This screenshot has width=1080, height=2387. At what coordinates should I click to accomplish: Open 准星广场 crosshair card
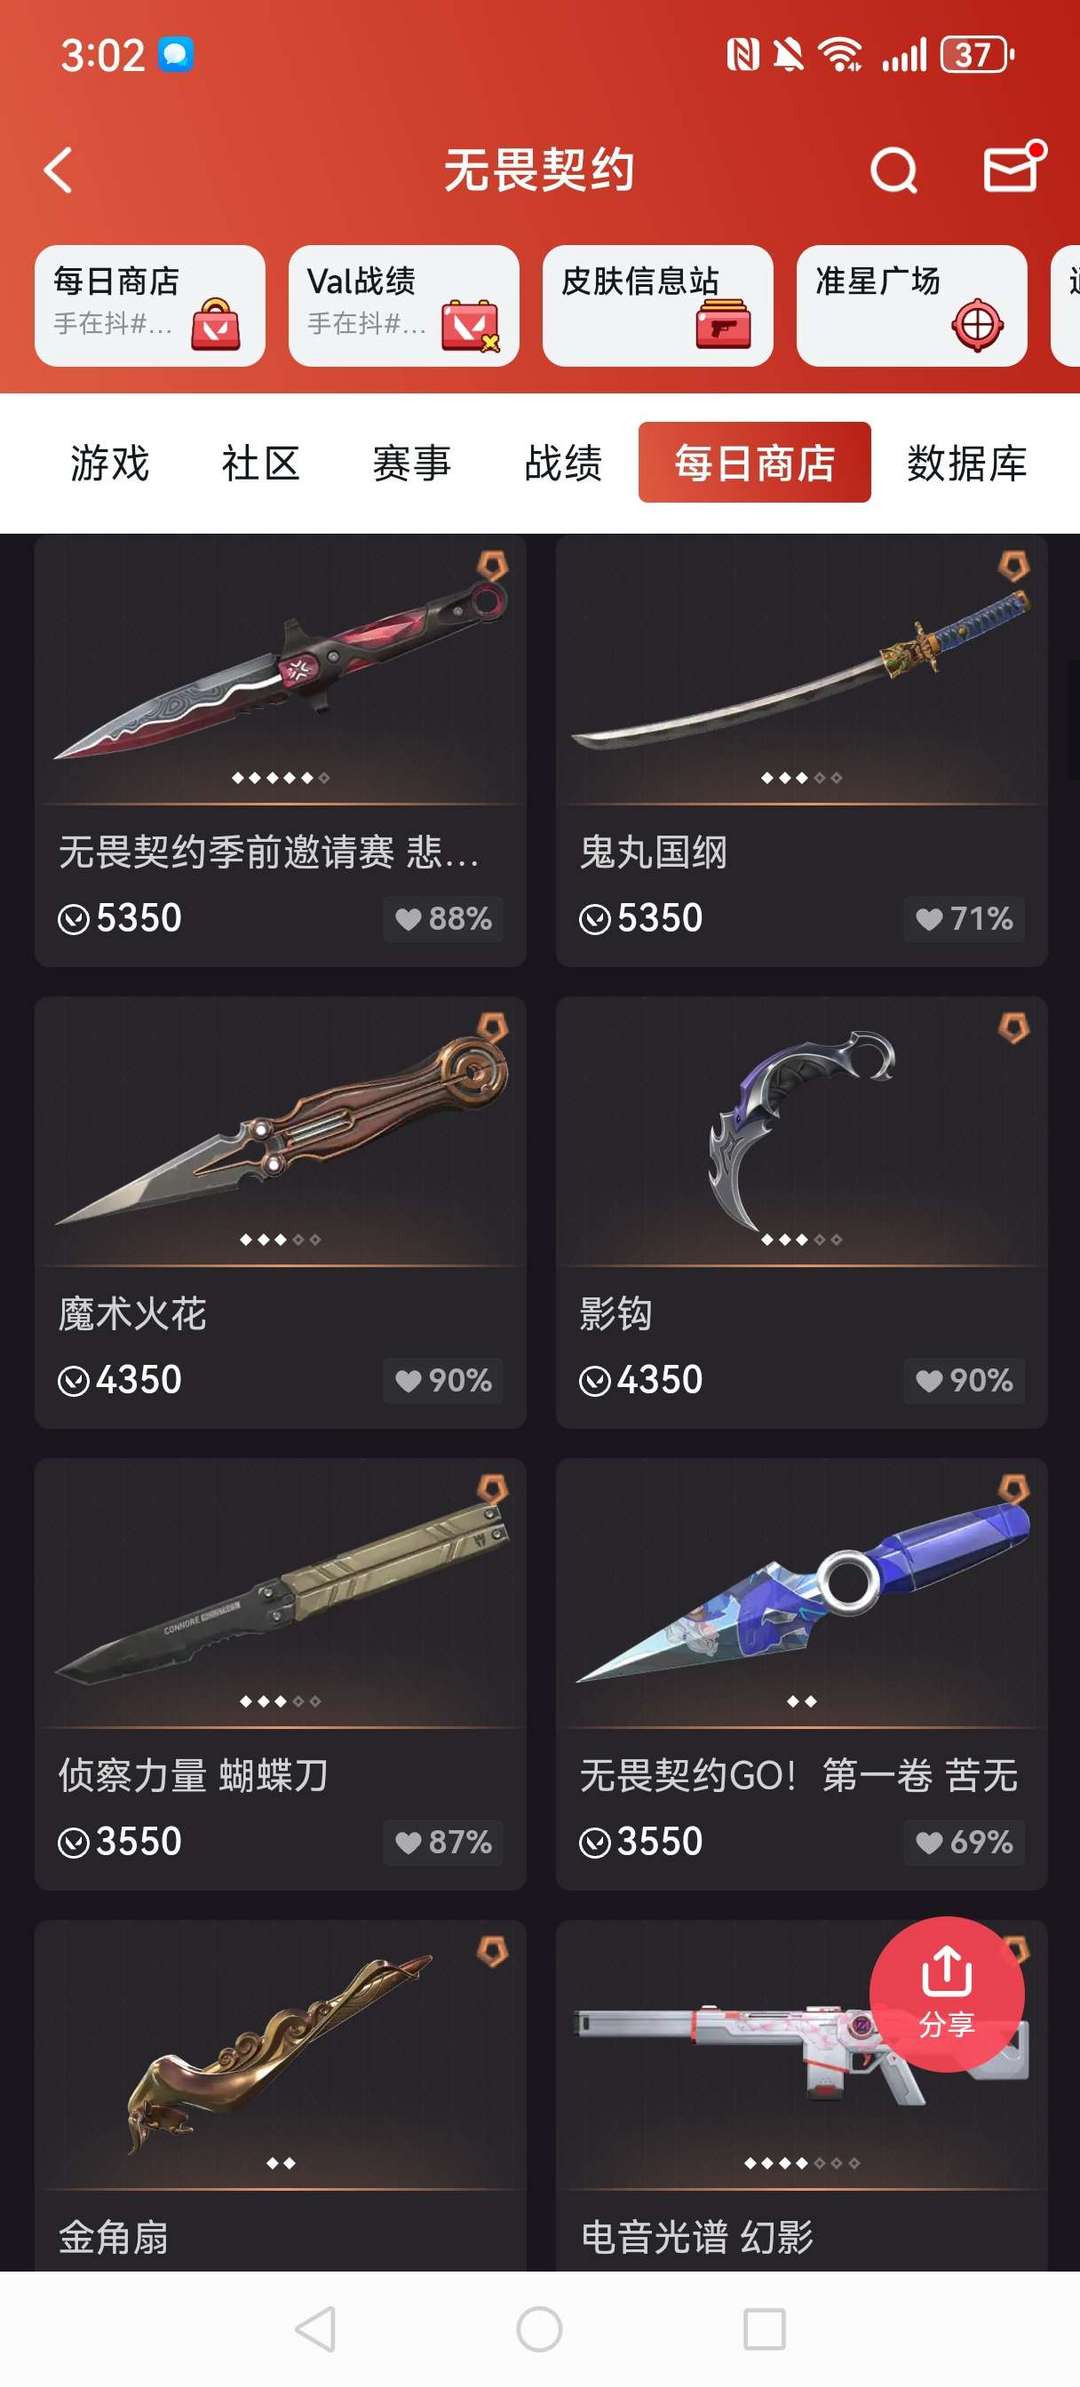click(912, 306)
